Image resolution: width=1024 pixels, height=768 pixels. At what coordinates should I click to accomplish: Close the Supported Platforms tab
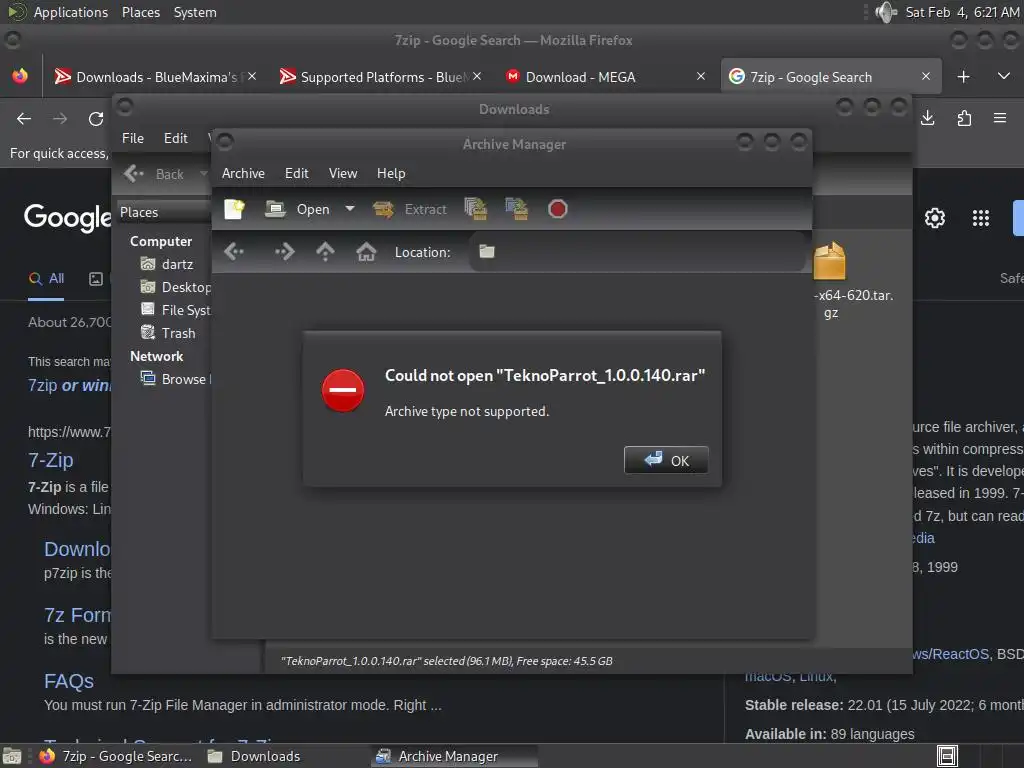(477, 76)
